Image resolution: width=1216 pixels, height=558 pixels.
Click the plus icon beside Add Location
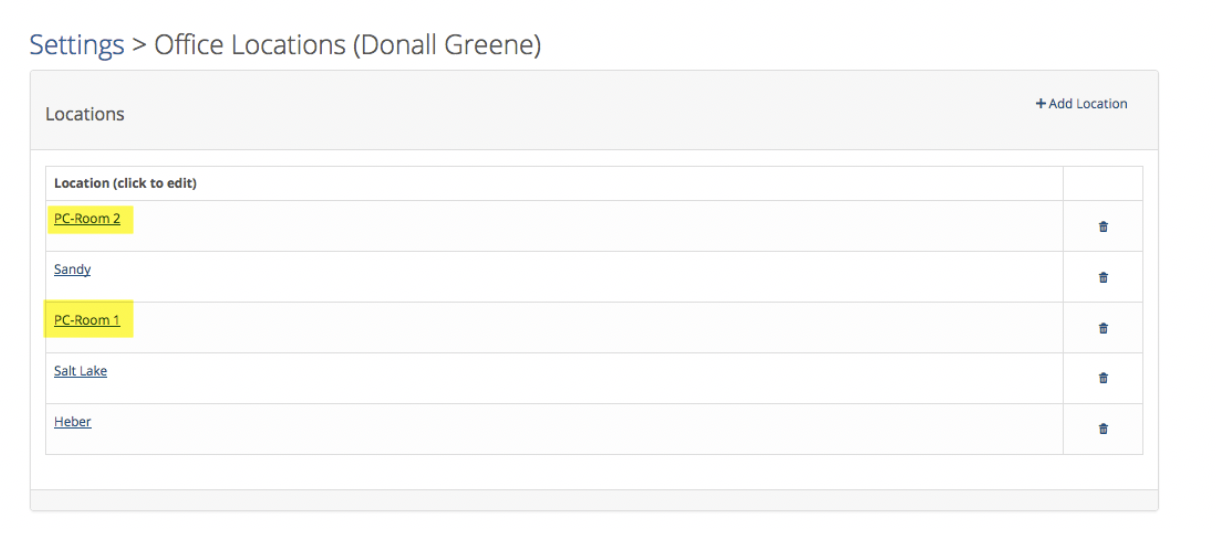[x=1040, y=104]
